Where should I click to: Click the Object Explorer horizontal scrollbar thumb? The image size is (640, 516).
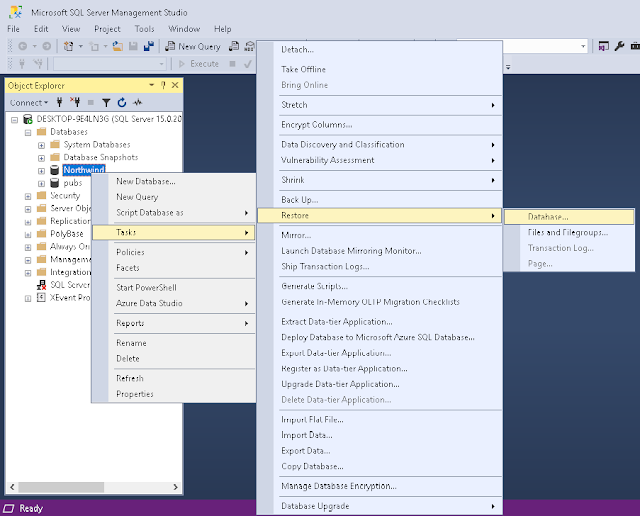click(x=61, y=487)
